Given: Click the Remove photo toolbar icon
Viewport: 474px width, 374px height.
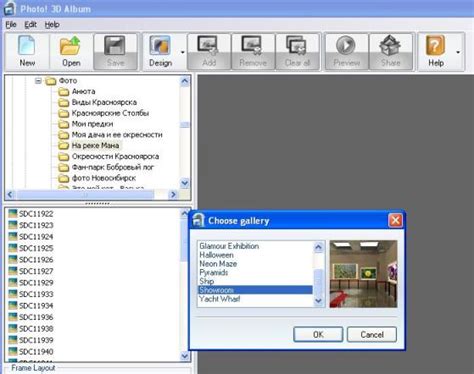Looking at the screenshot, I should [x=253, y=46].
